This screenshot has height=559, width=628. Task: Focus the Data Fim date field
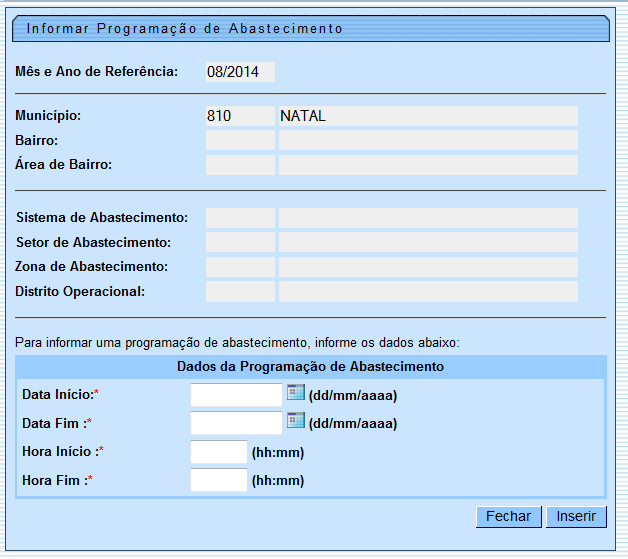236,423
